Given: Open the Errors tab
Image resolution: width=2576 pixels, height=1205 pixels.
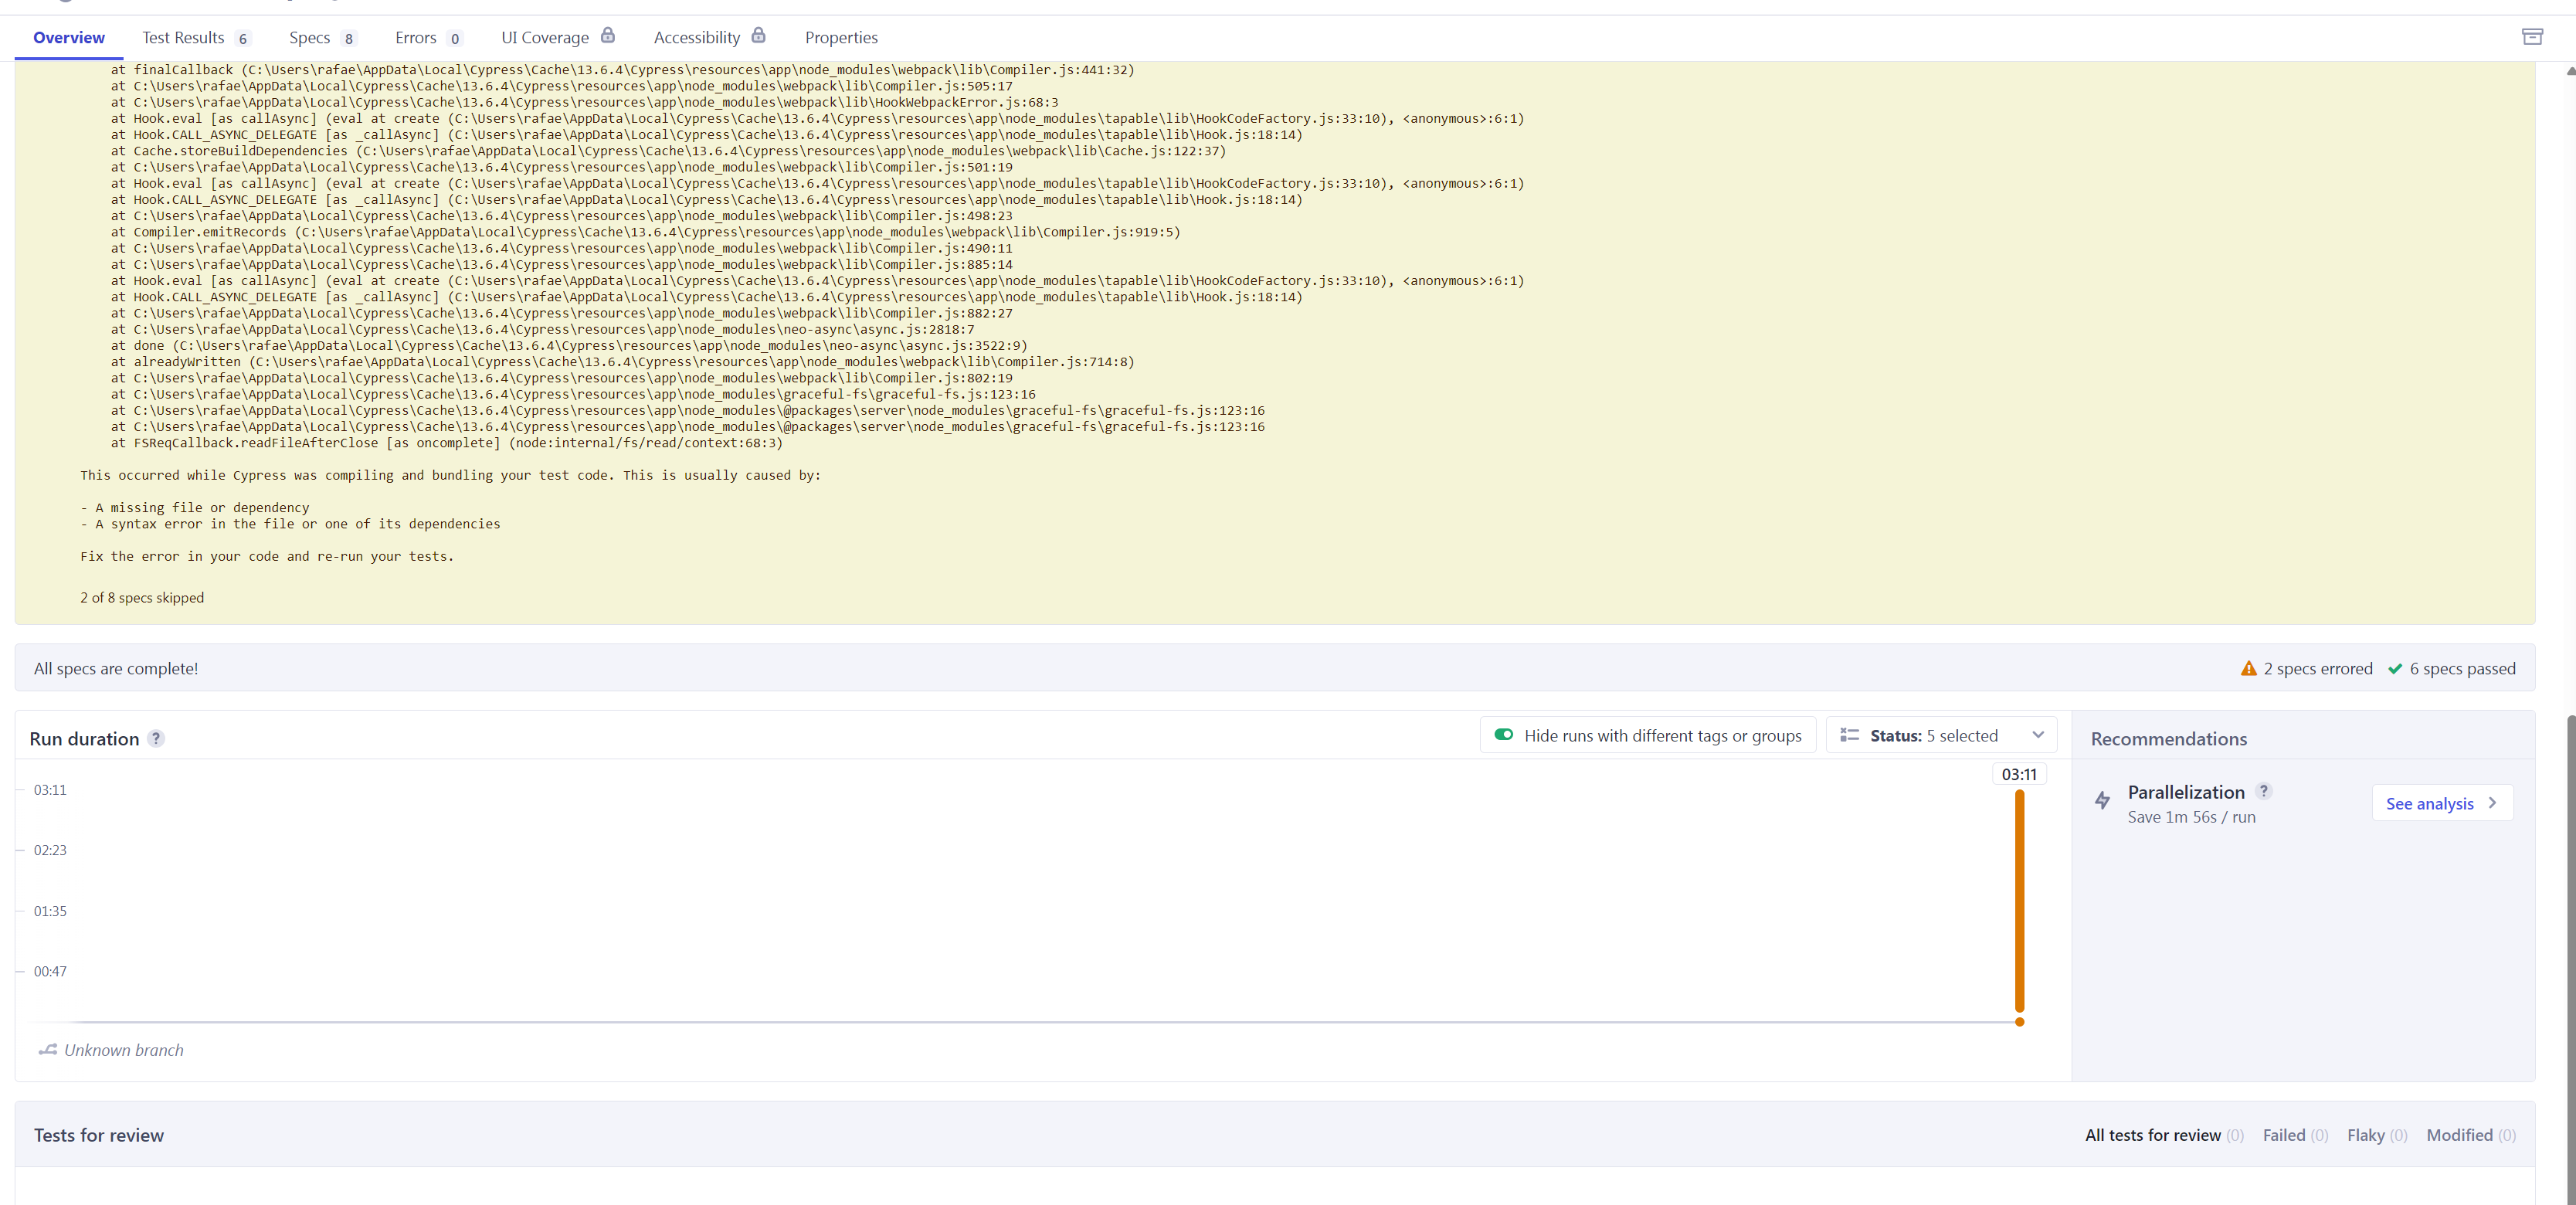Looking at the screenshot, I should pos(427,38).
